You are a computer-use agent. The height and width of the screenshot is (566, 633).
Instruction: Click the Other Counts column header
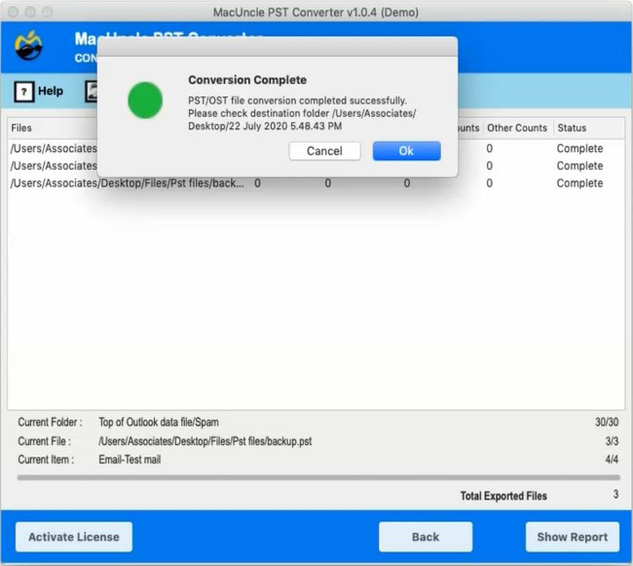[x=517, y=128]
